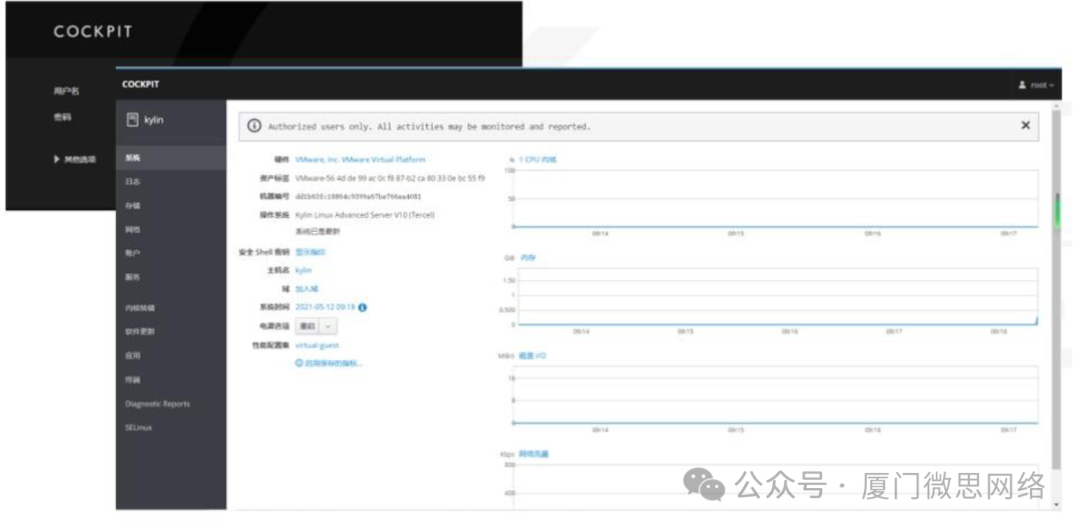Open 终端 in the sidebar

[x=171, y=380]
